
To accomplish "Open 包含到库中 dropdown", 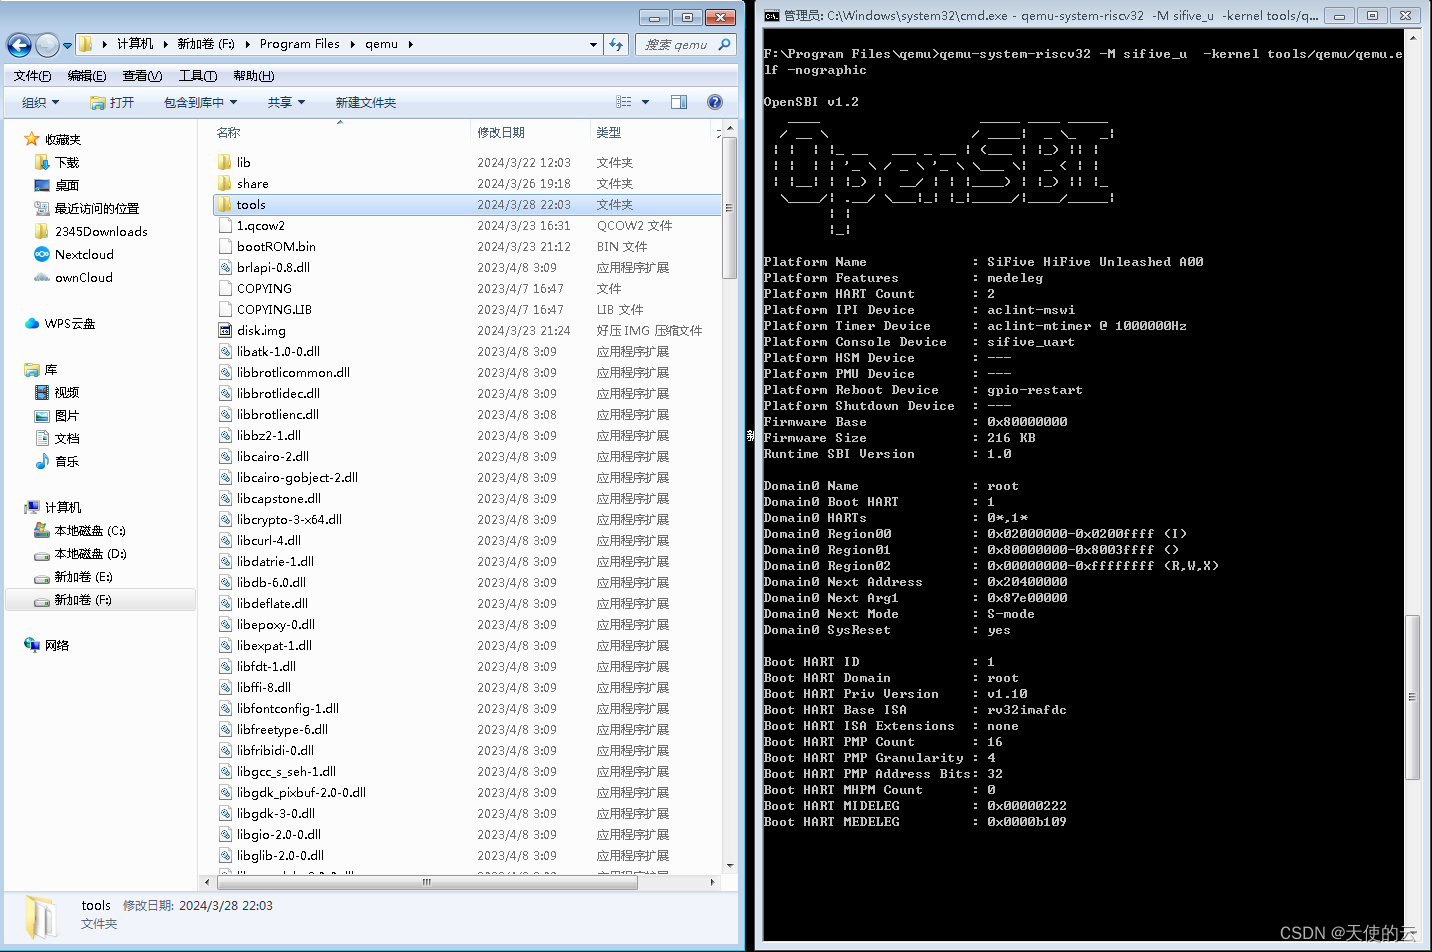I will click(x=201, y=102).
